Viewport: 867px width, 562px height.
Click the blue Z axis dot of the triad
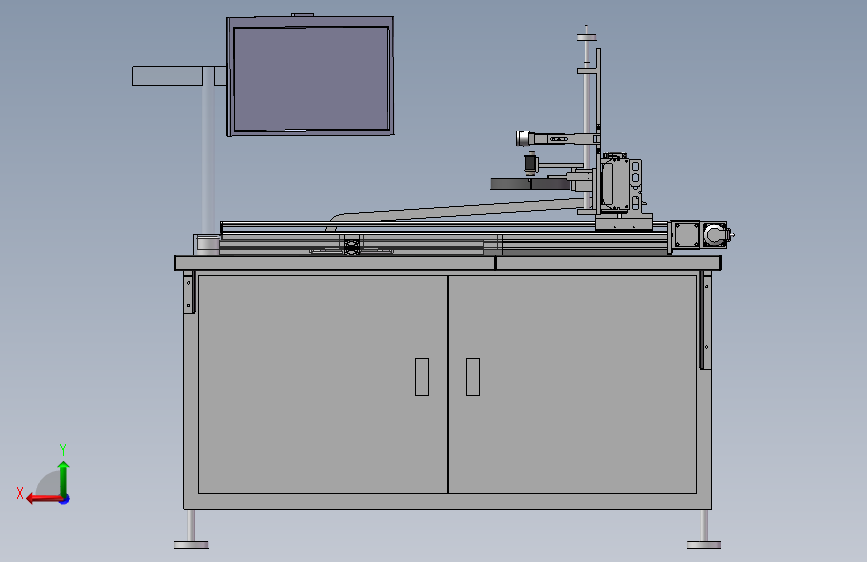coord(65,499)
